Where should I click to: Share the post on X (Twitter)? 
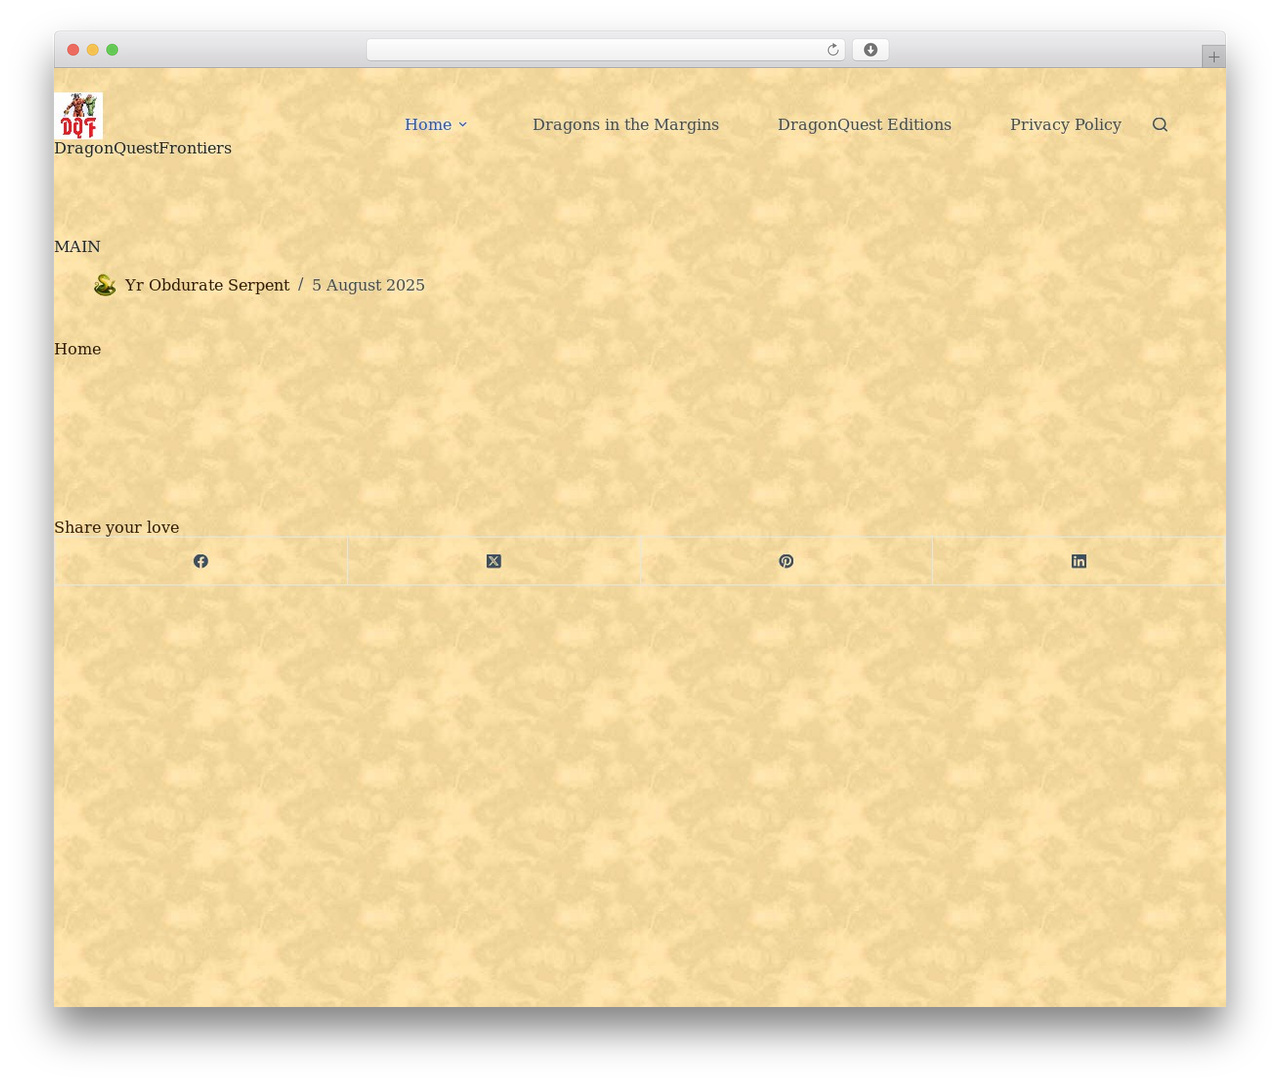494,561
